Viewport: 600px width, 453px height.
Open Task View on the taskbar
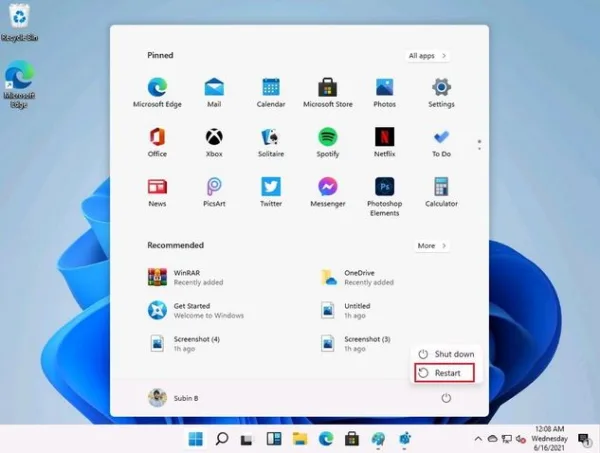(x=247, y=440)
